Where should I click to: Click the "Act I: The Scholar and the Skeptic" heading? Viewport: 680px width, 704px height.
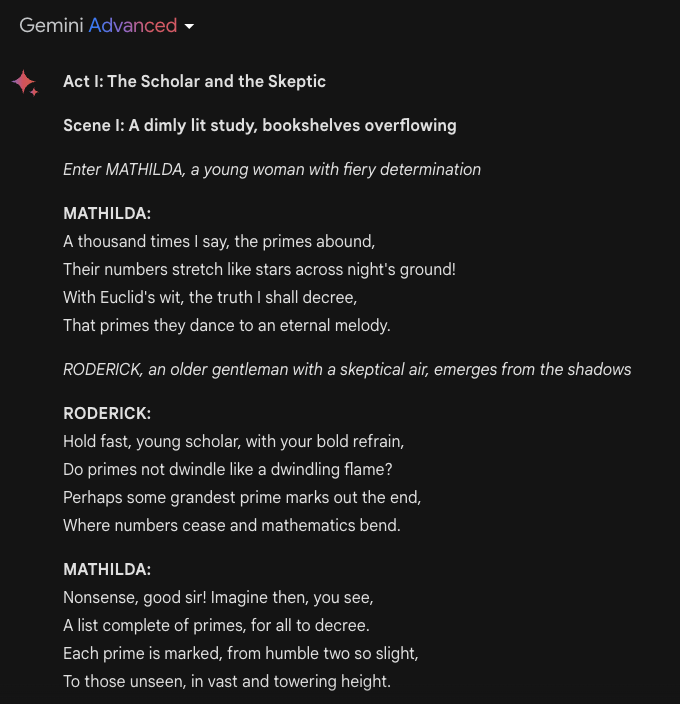point(194,81)
